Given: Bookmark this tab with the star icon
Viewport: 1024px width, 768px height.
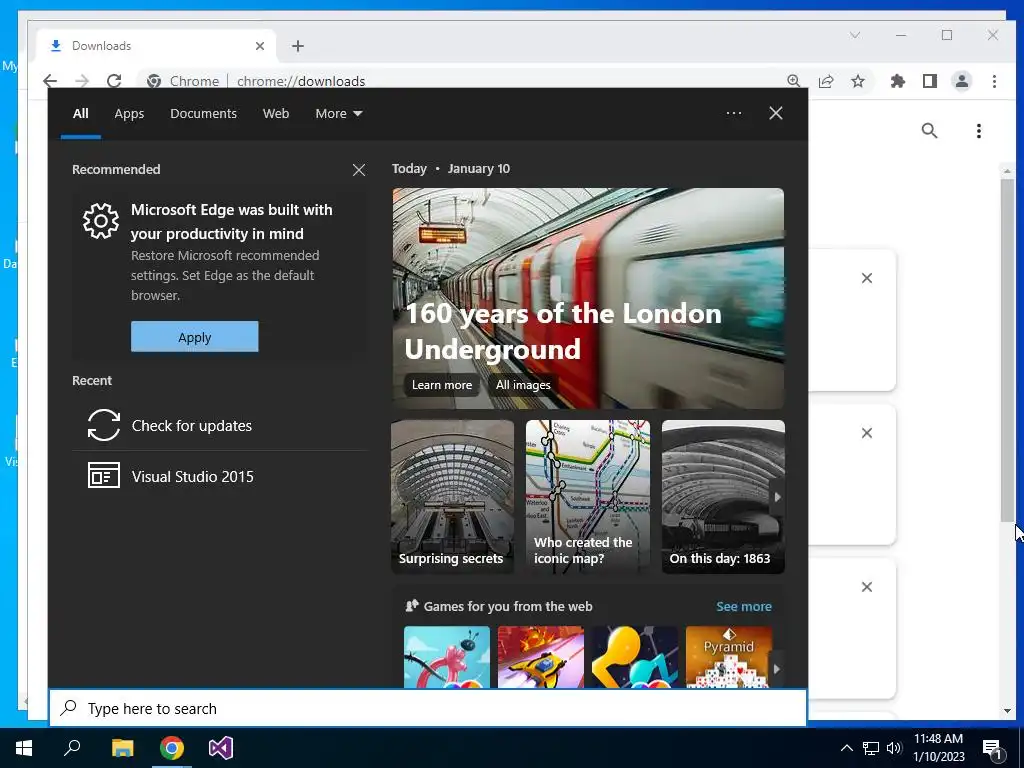Looking at the screenshot, I should [858, 81].
